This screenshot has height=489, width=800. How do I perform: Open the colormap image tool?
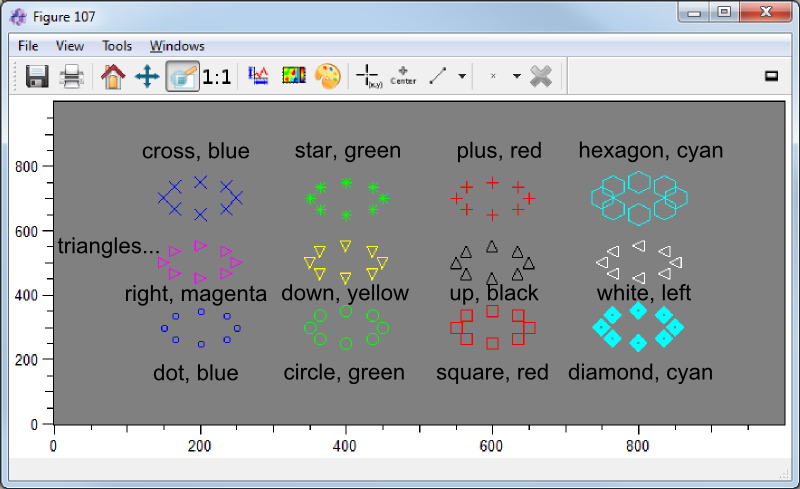pyautogui.click(x=293, y=76)
